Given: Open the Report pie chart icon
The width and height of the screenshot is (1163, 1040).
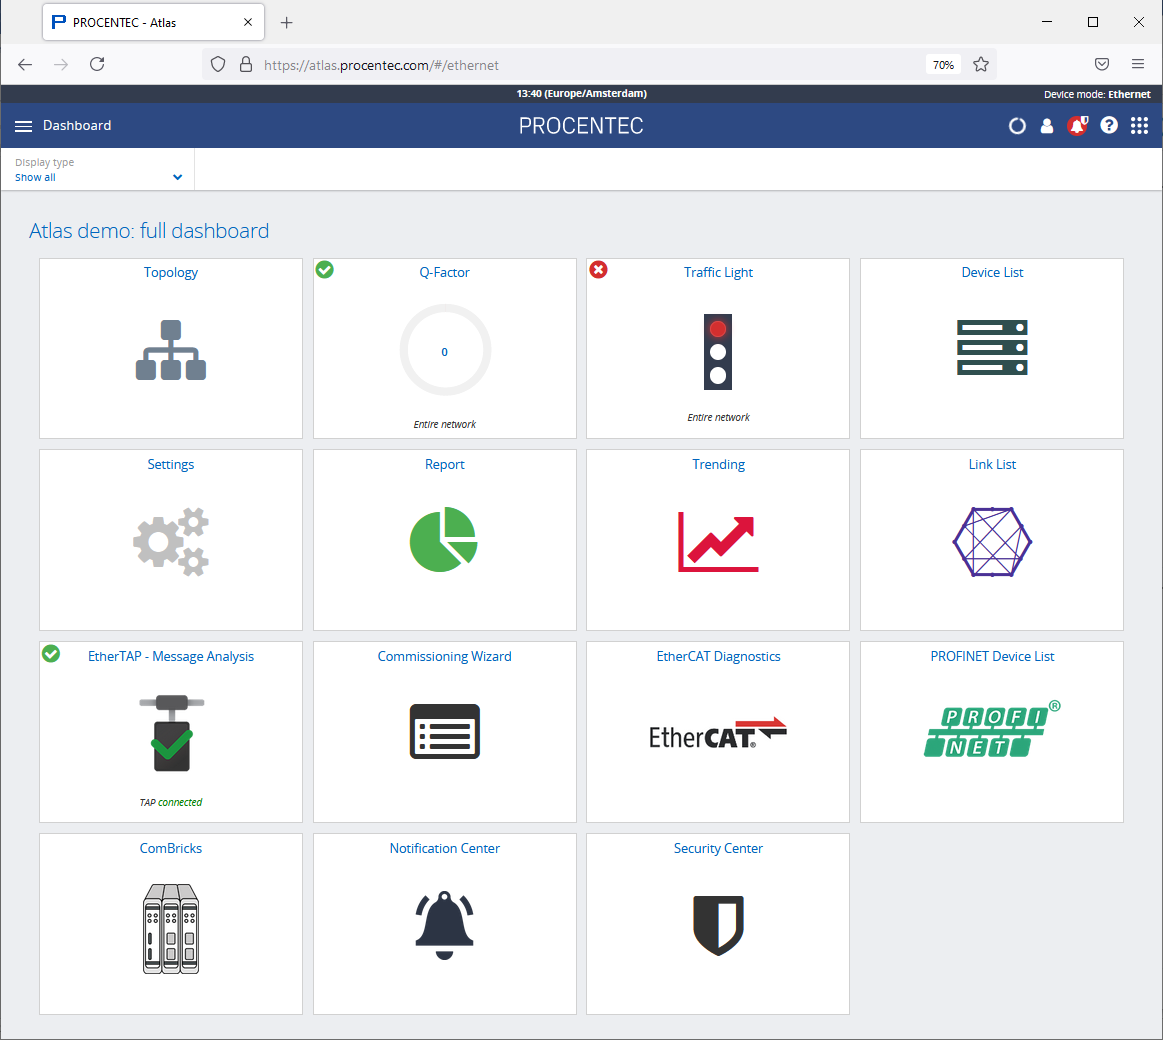Looking at the screenshot, I should [x=444, y=539].
